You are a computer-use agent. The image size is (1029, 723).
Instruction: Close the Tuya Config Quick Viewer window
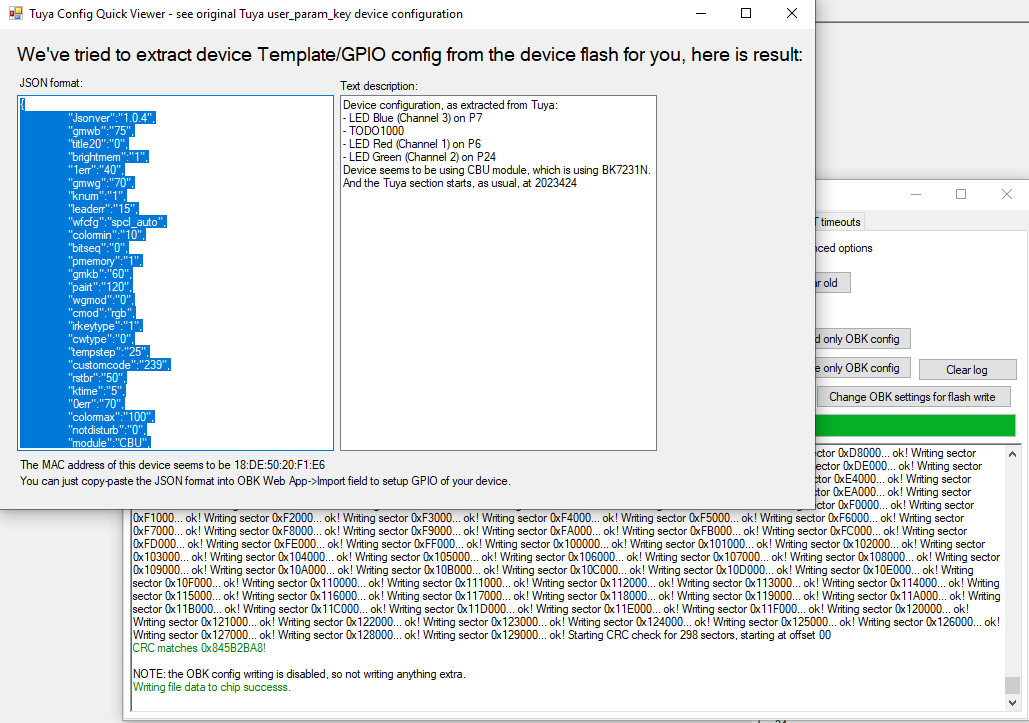click(792, 13)
